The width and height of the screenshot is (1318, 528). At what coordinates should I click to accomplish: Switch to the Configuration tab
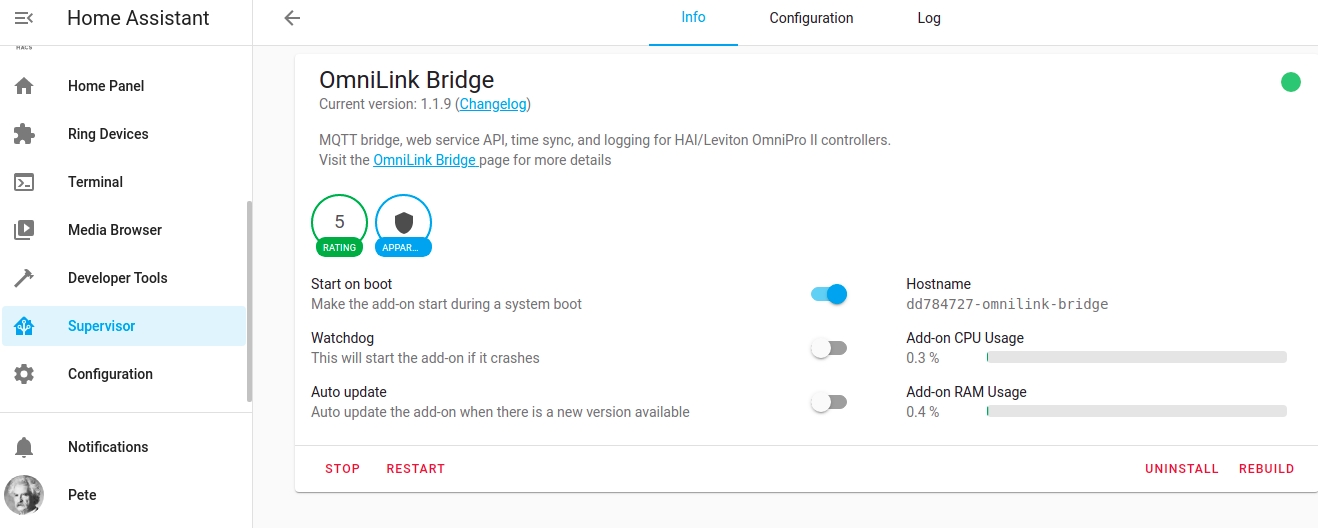811,18
